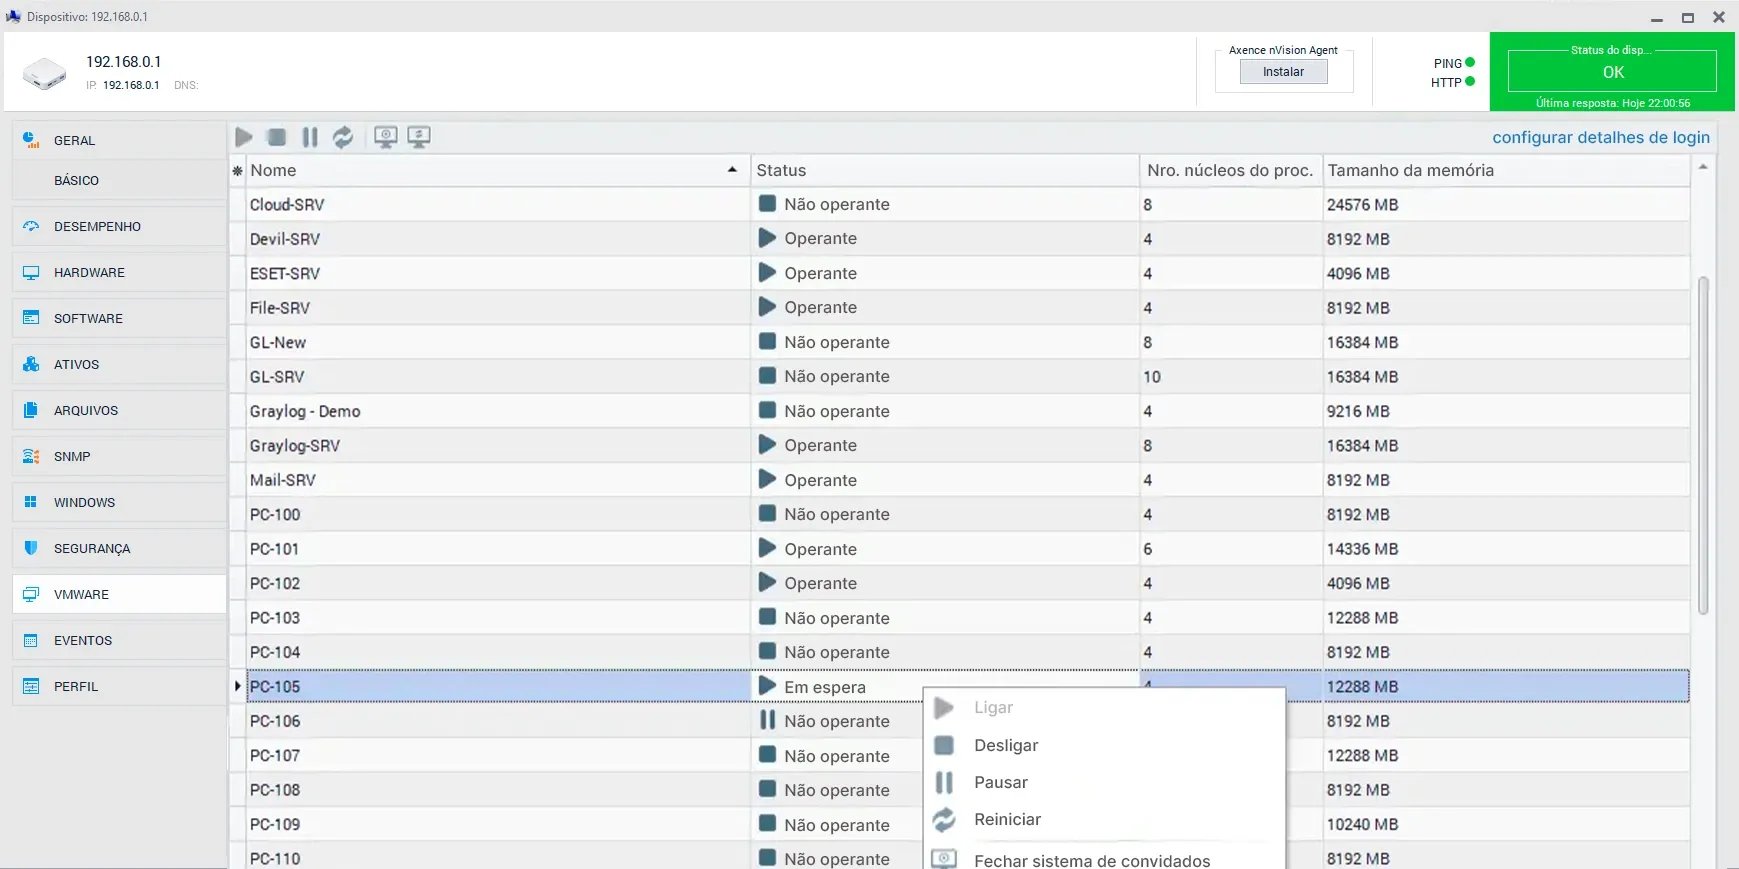Click the HTTP green status indicator
Viewport: 1739px width, 869px height.
click(x=1470, y=82)
